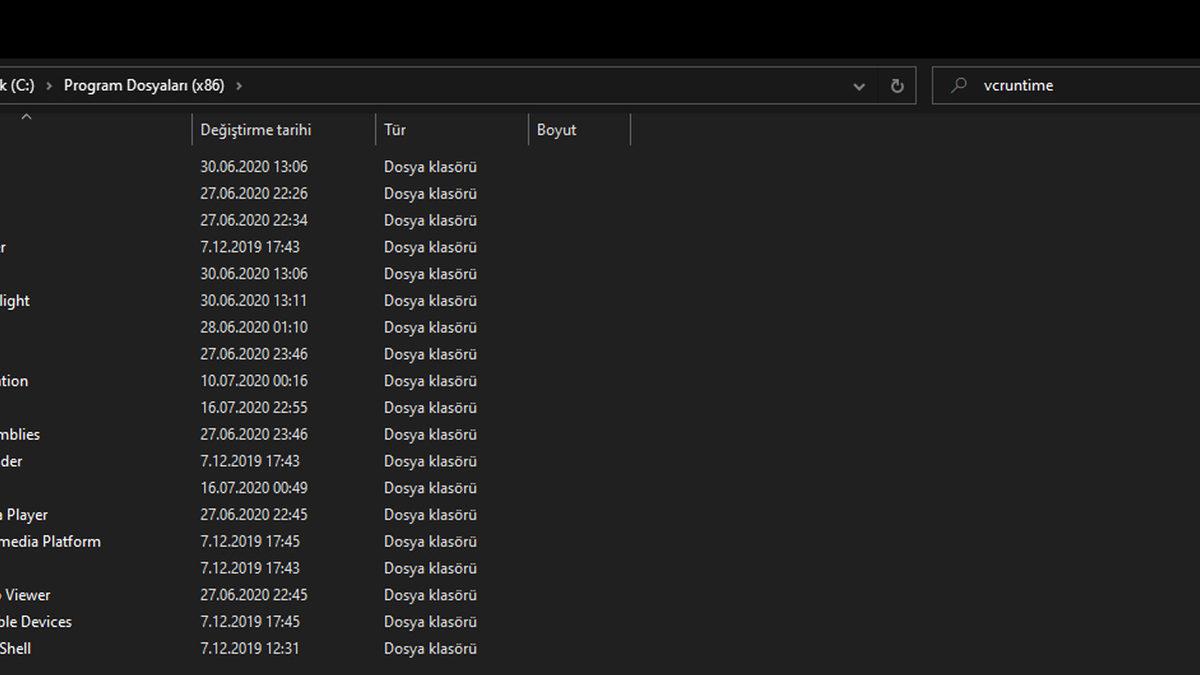Expand the chevron between (C:) and Program Dosyaları
The image size is (1200, 675).
(x=49, y=86)
